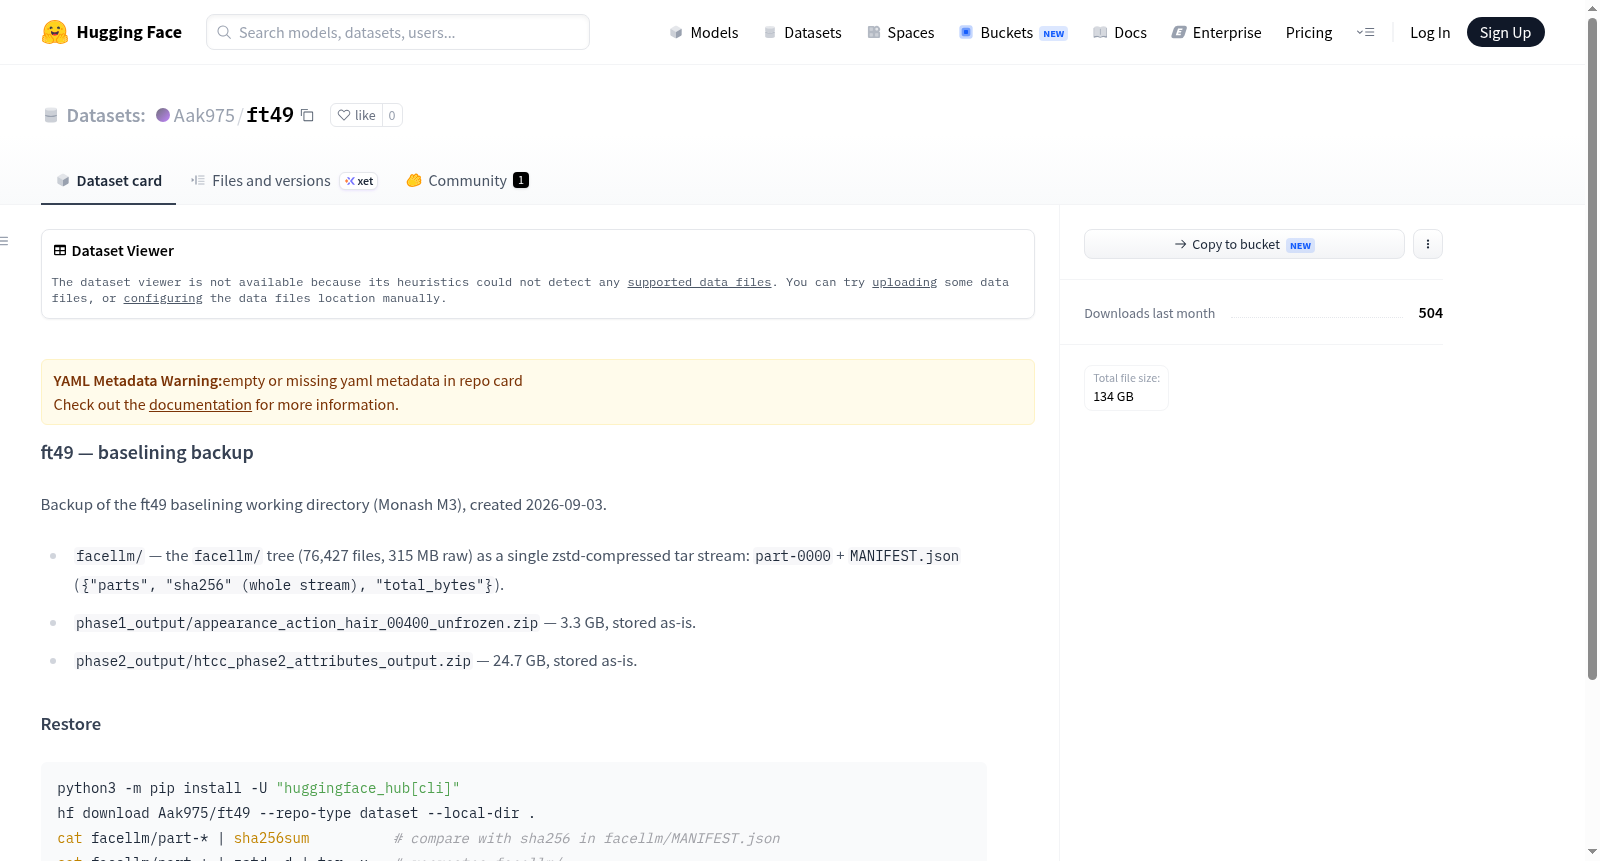Open the configuring link in Dataset Viewer
Viewport: 1600px width, 861px height.
click(163, 299)
